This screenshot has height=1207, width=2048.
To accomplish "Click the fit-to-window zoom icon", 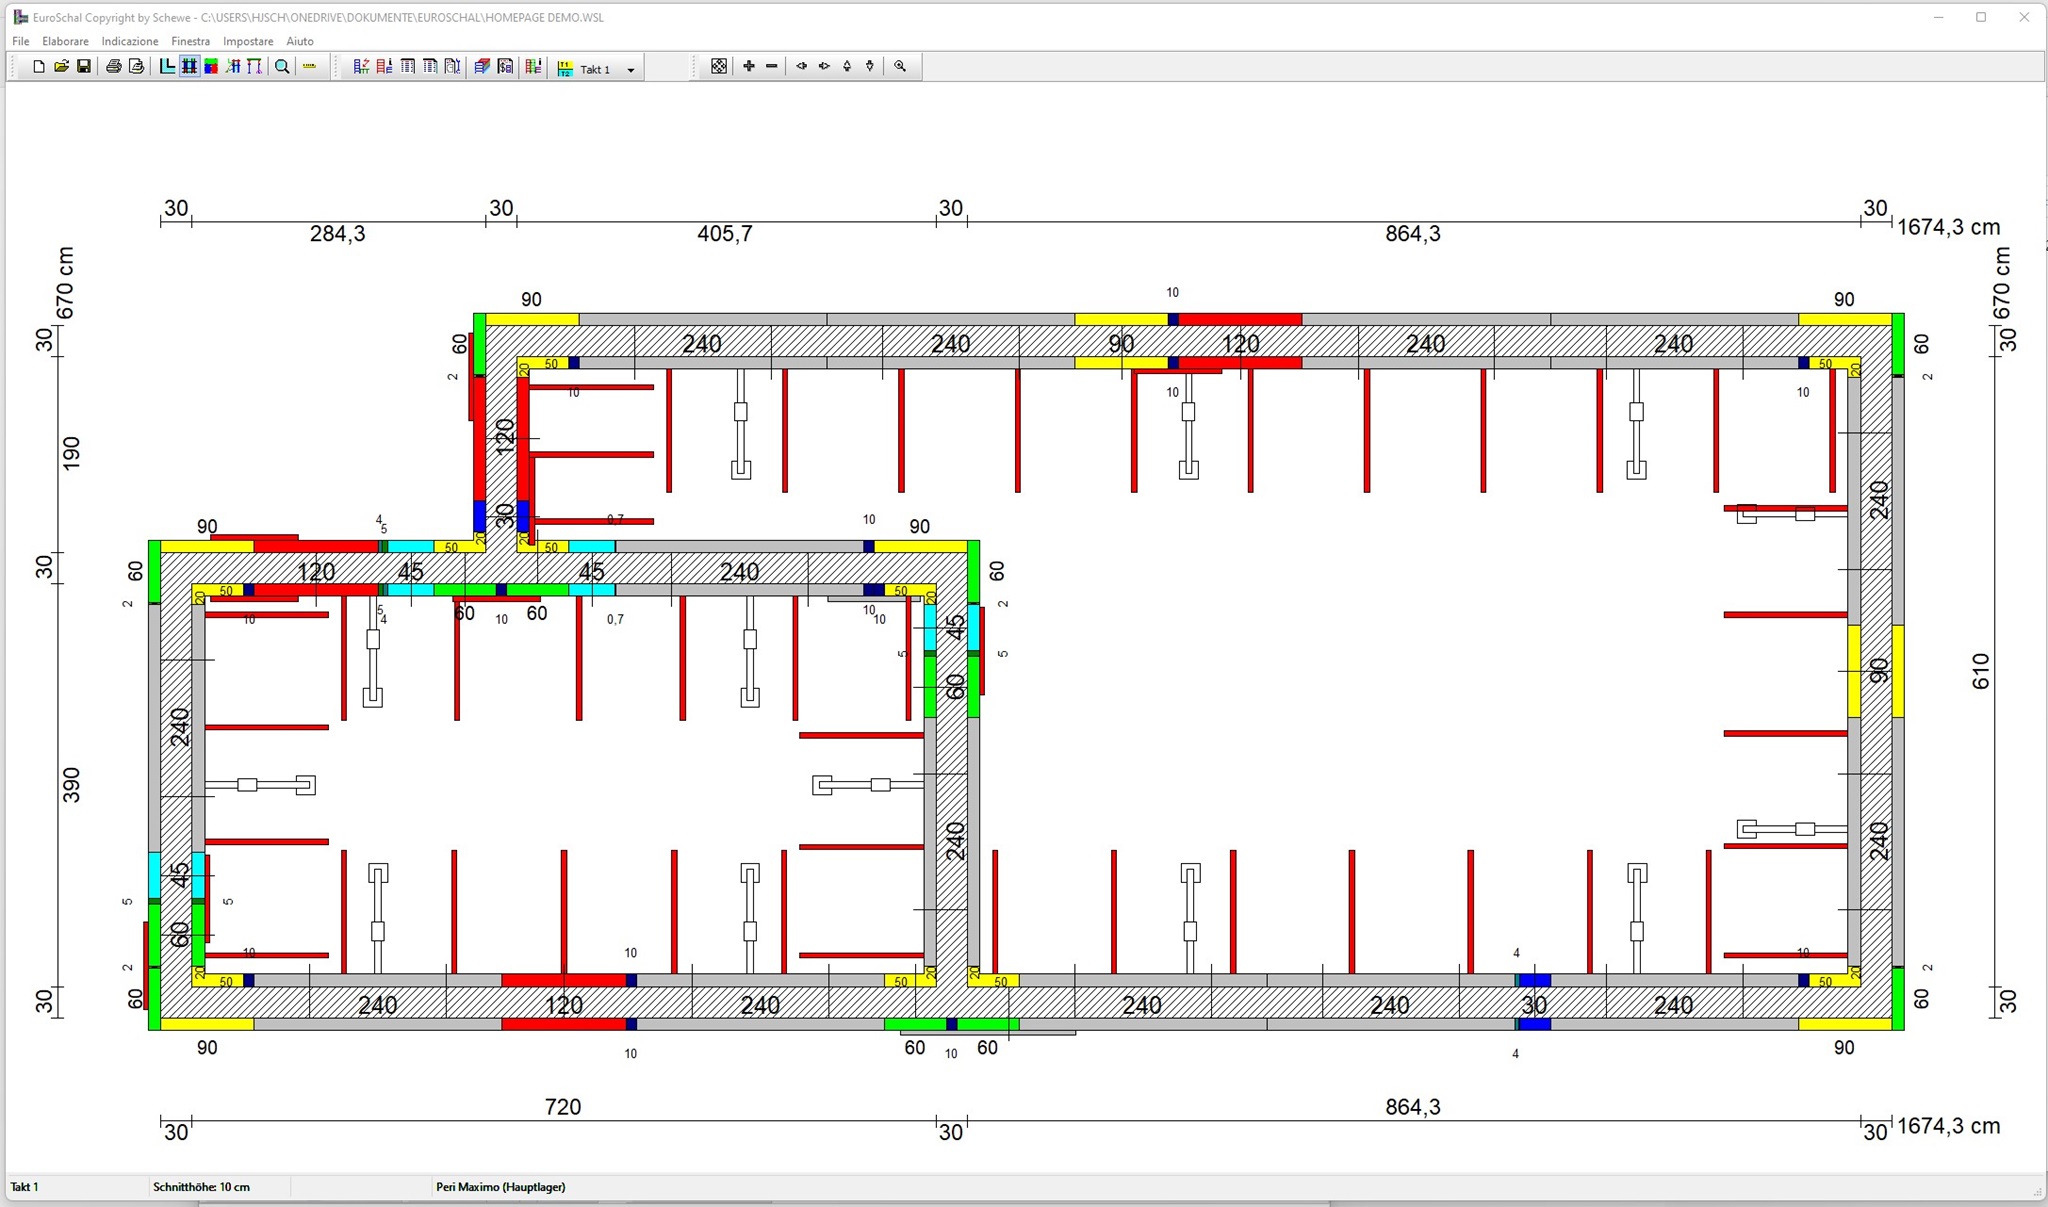I will pos(718,67).
